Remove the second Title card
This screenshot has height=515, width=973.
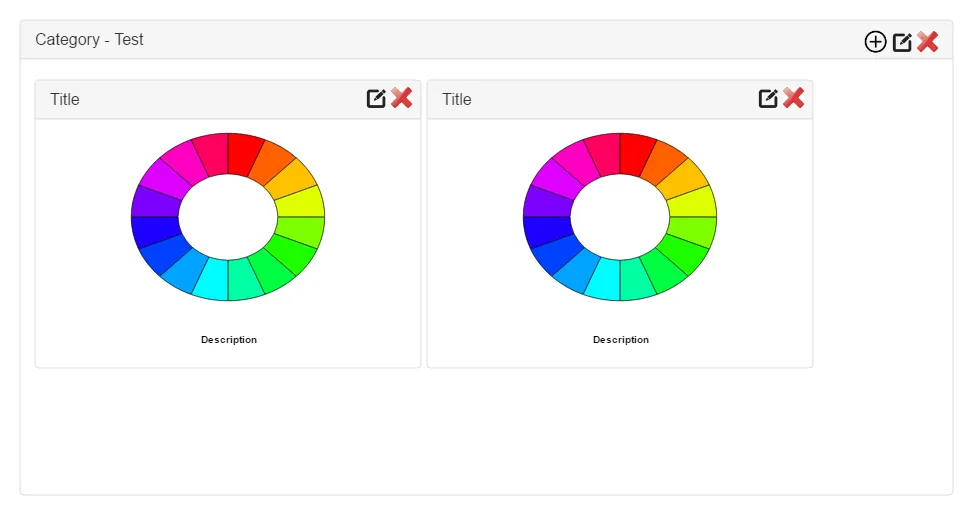click(x=794, y=97)
